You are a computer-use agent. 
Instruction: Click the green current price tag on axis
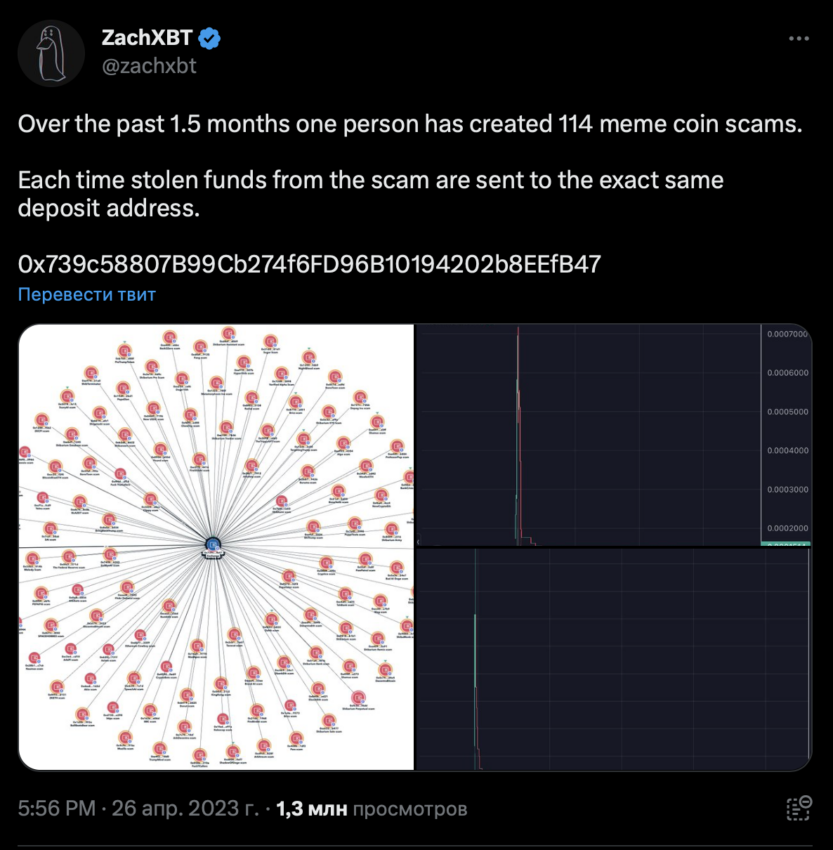(785, 544)
